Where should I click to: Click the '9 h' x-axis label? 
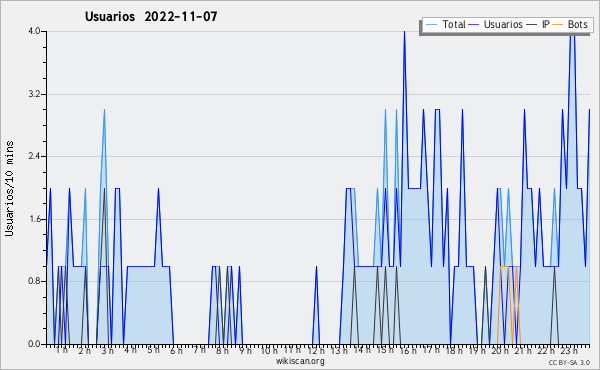coord(245,350)
